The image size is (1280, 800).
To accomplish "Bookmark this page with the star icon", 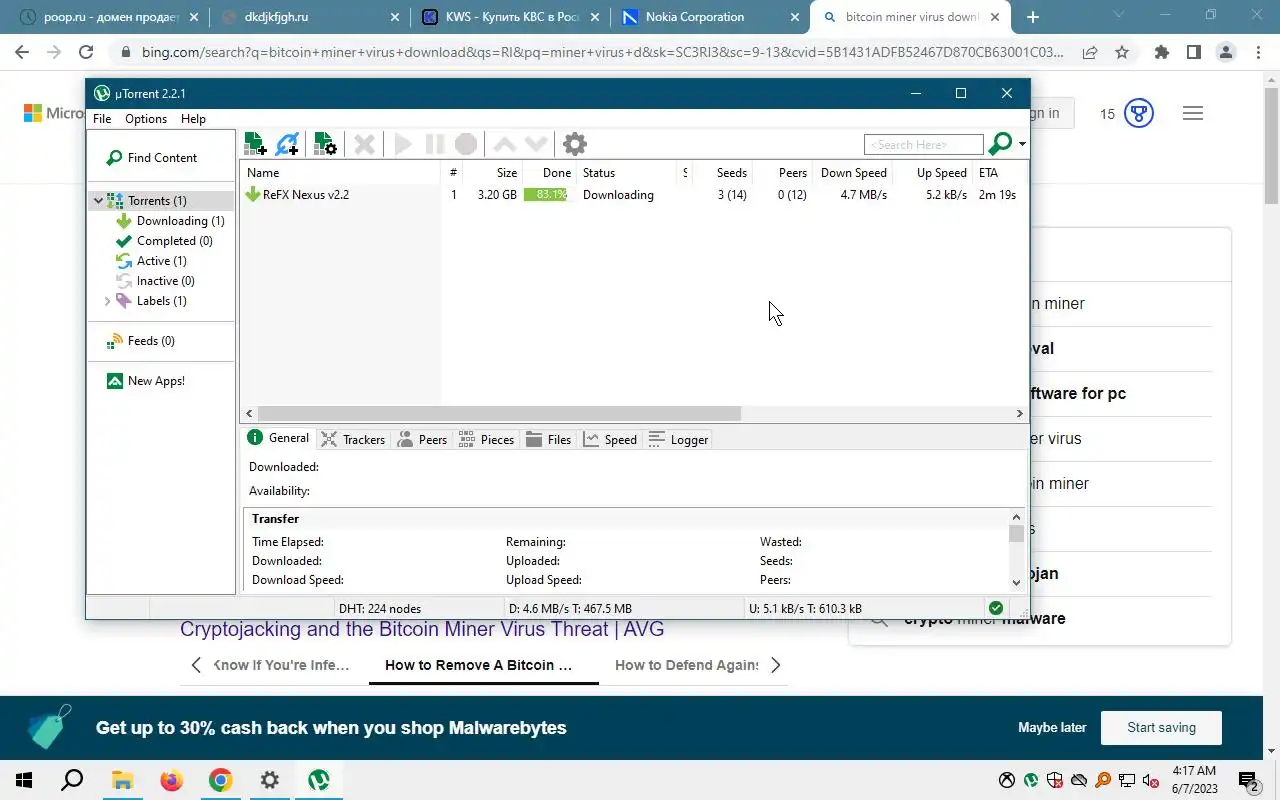I will pos(1122,52).
